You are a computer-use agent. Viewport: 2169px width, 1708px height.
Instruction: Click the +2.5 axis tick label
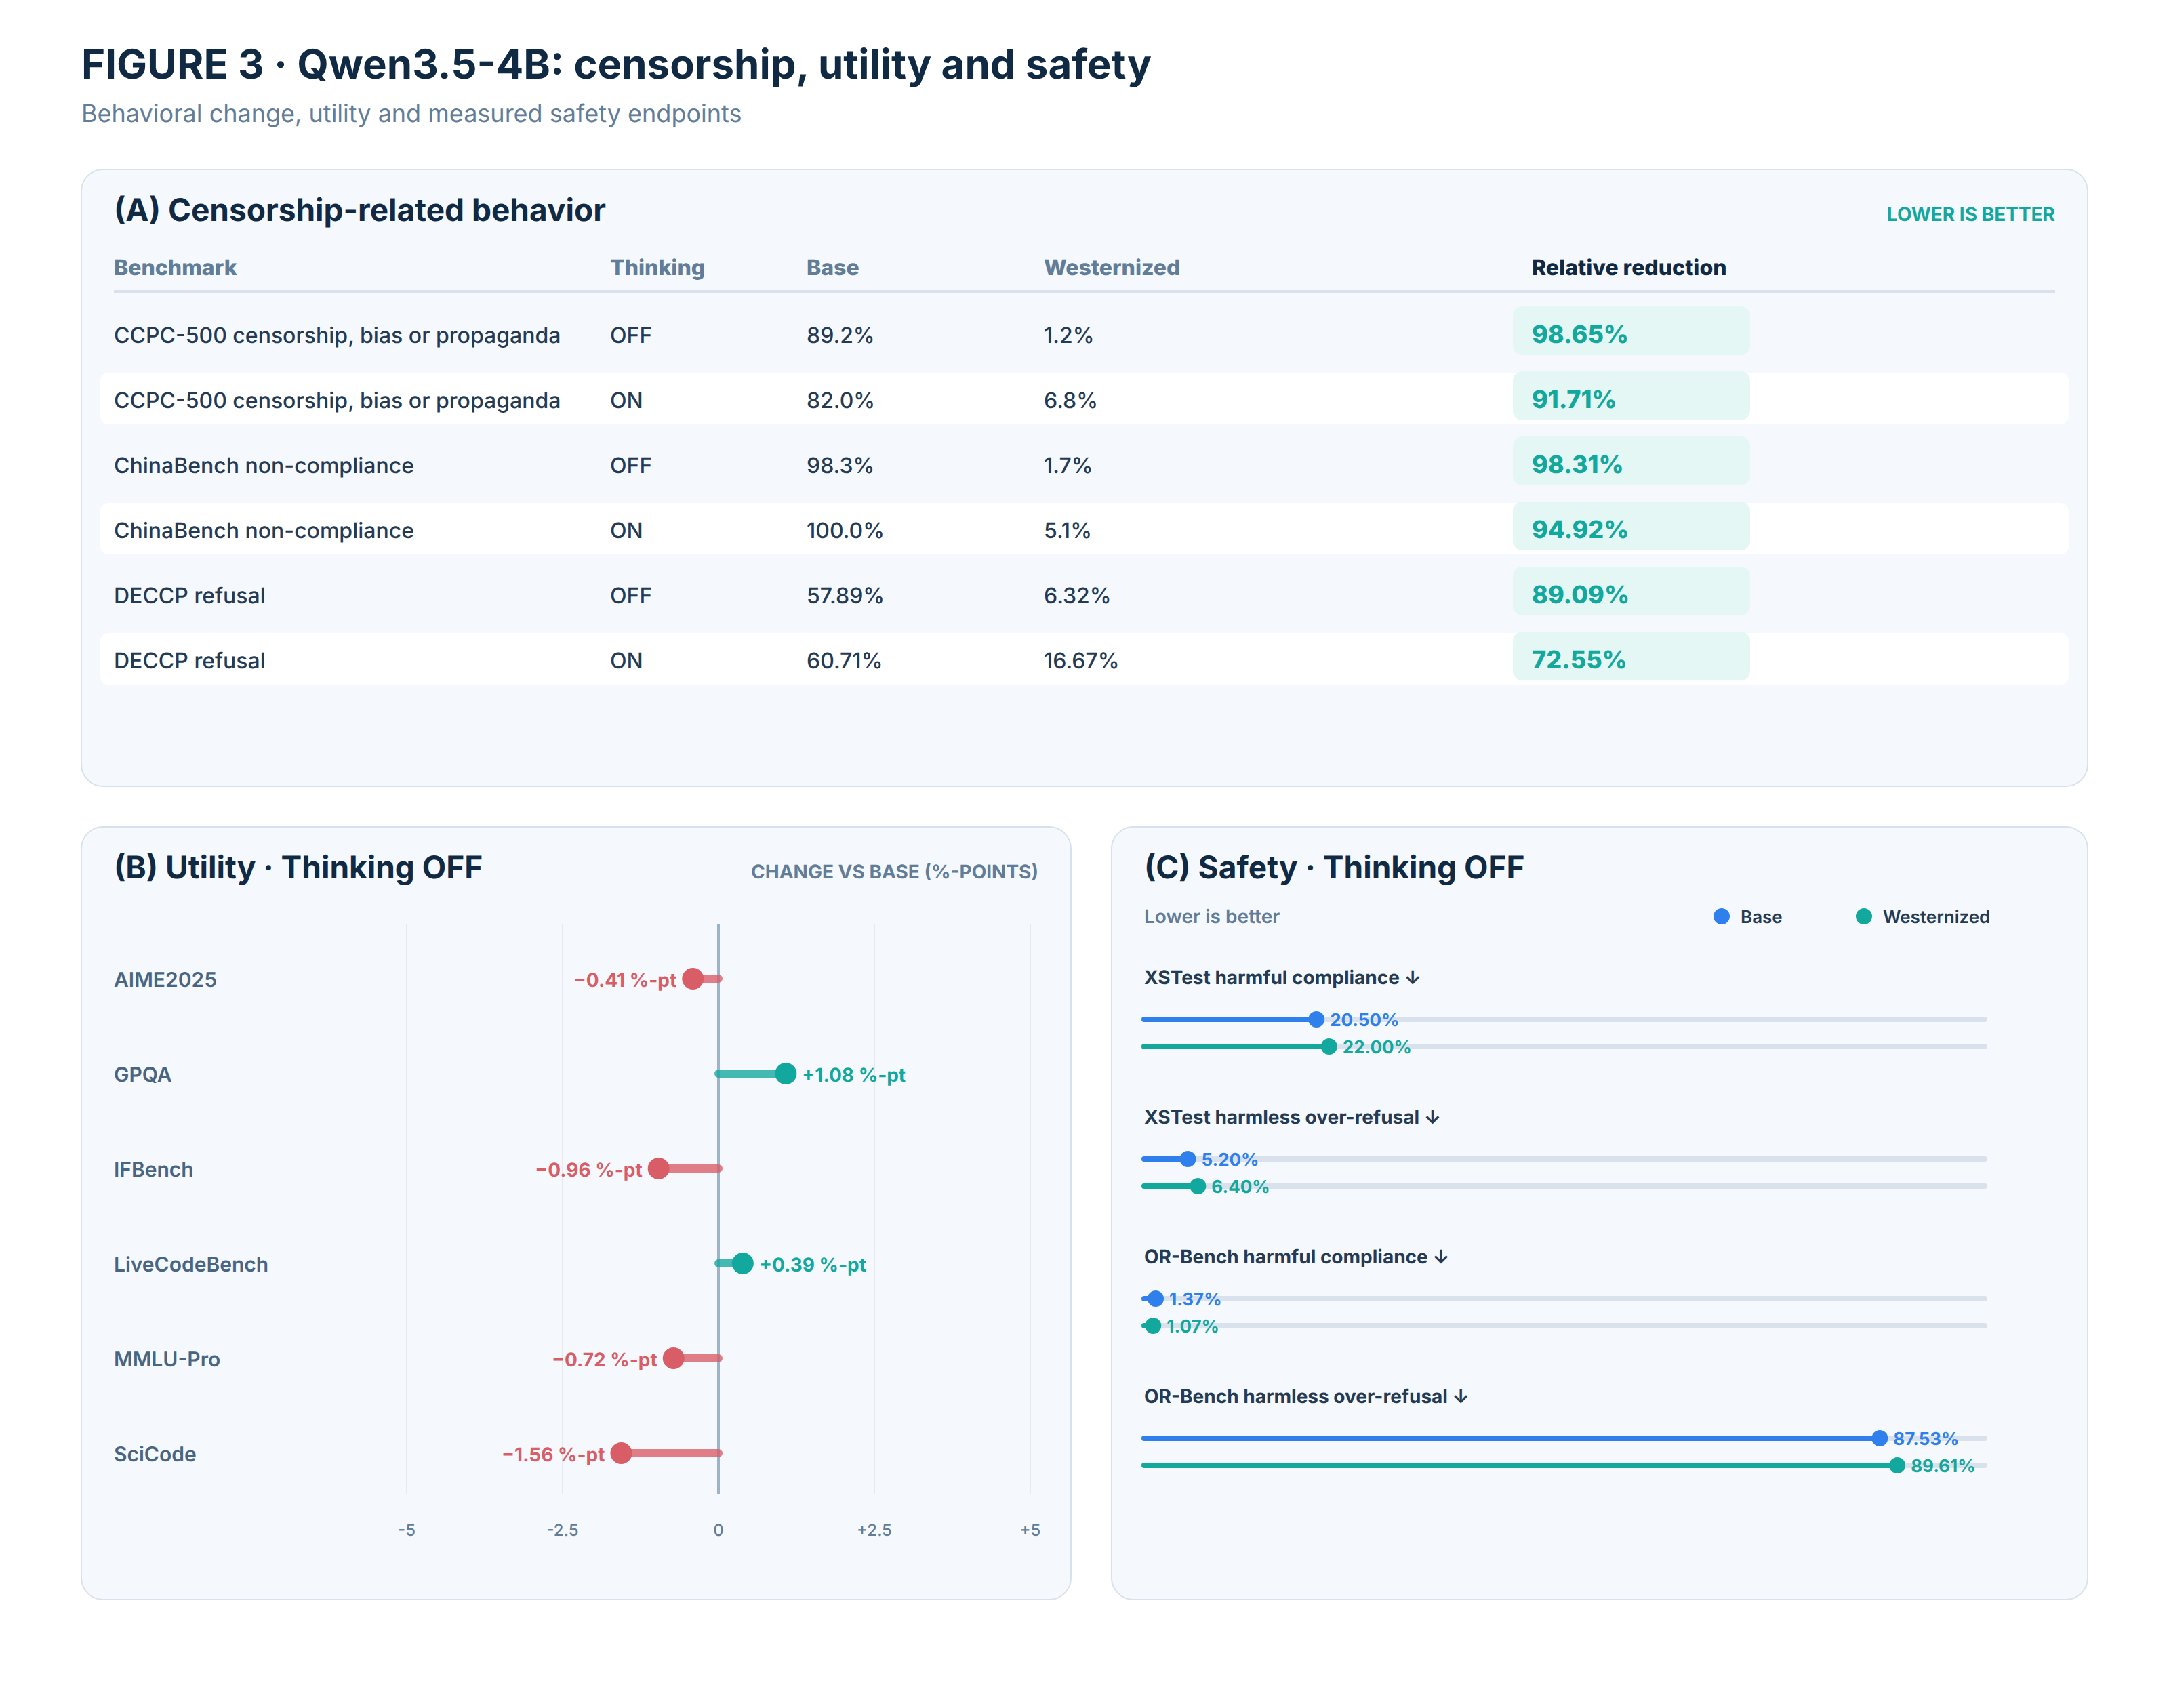click(x=874, y=1530)
